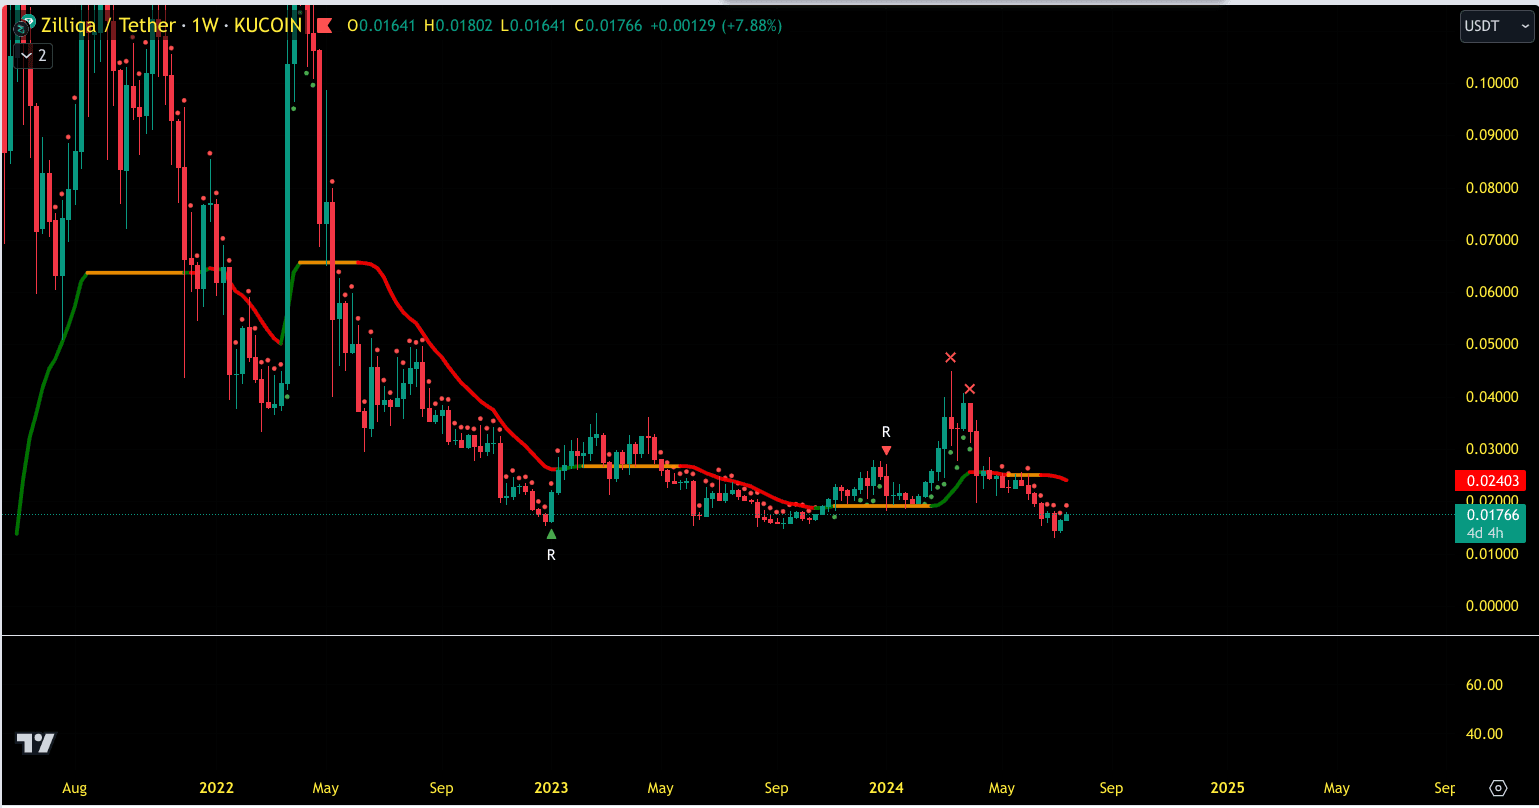Click the close value C0.01766
Screen dimensions: 1539x808
coord(609,26)
